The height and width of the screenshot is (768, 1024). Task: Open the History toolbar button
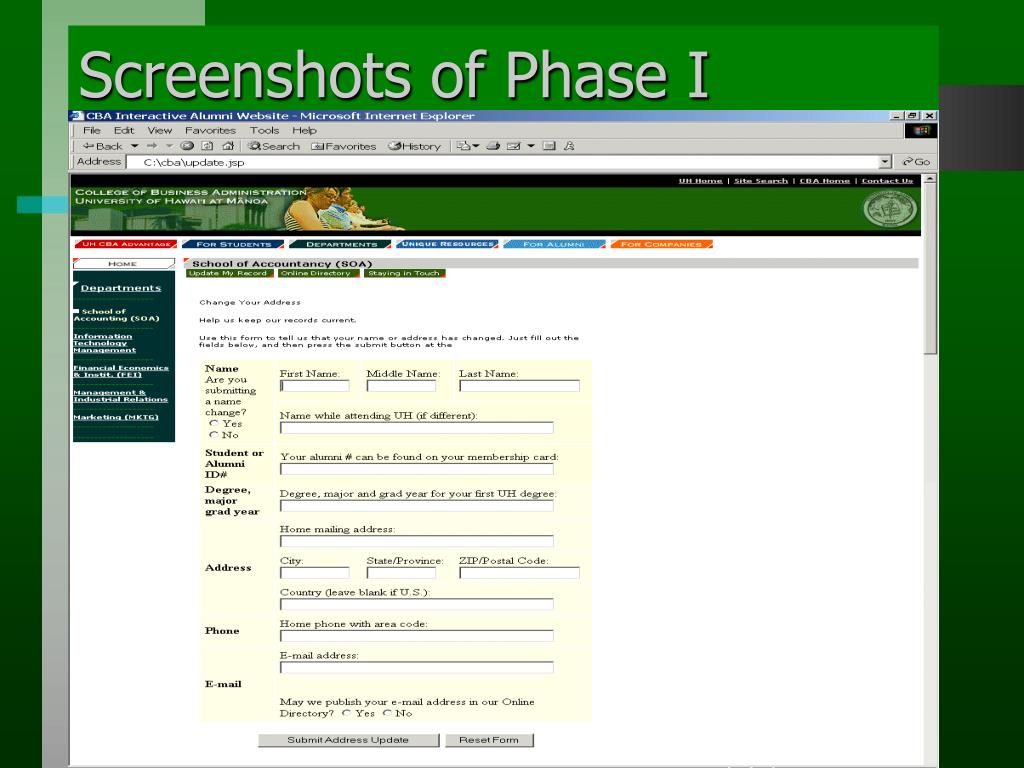pyautogui.click(x=414, y=146)
